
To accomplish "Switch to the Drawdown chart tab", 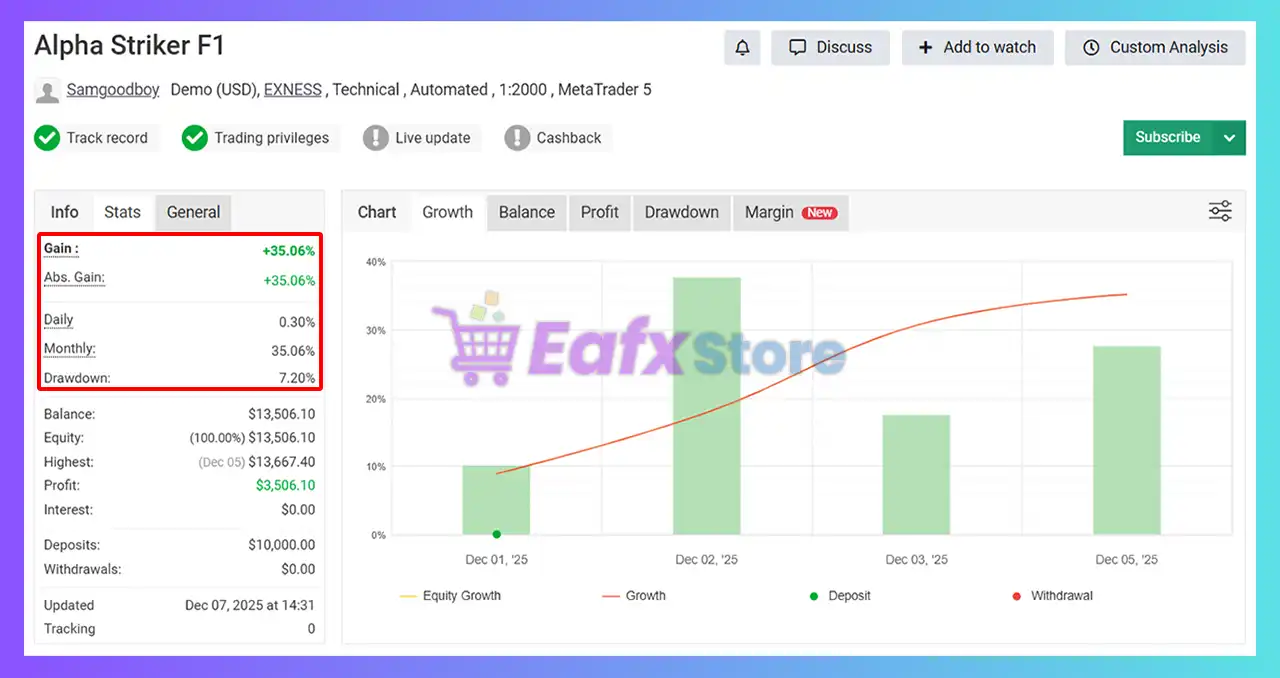I will pyautogui.click(x=681, y=212).
